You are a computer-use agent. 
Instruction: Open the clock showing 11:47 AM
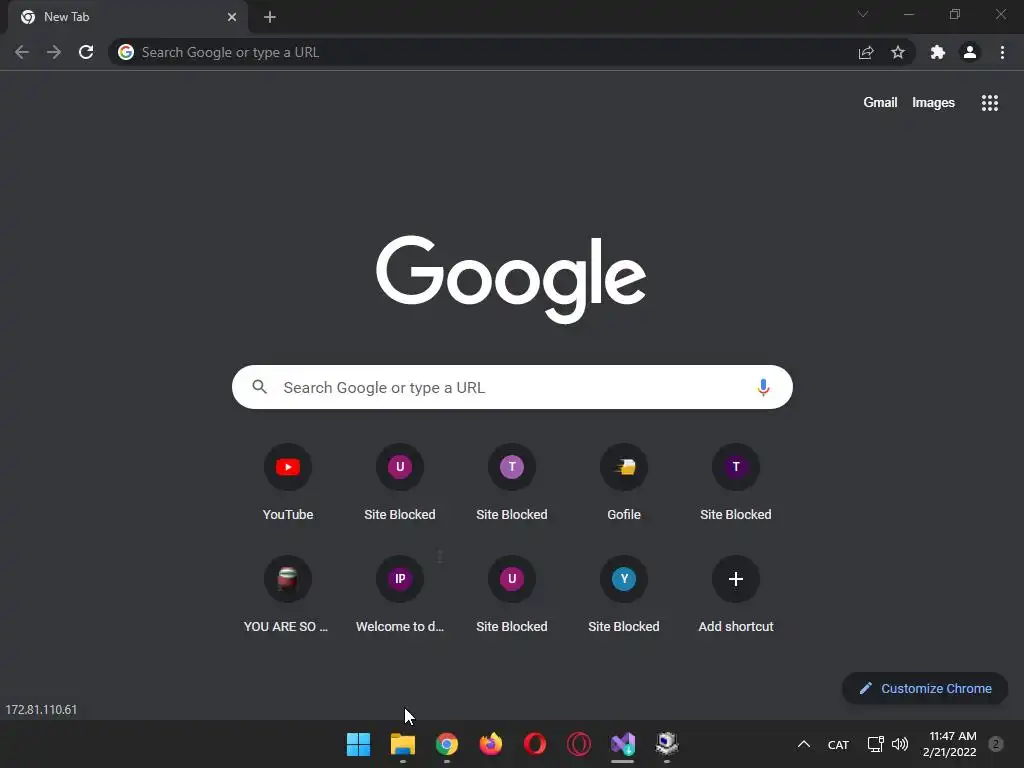click(950, 744)
